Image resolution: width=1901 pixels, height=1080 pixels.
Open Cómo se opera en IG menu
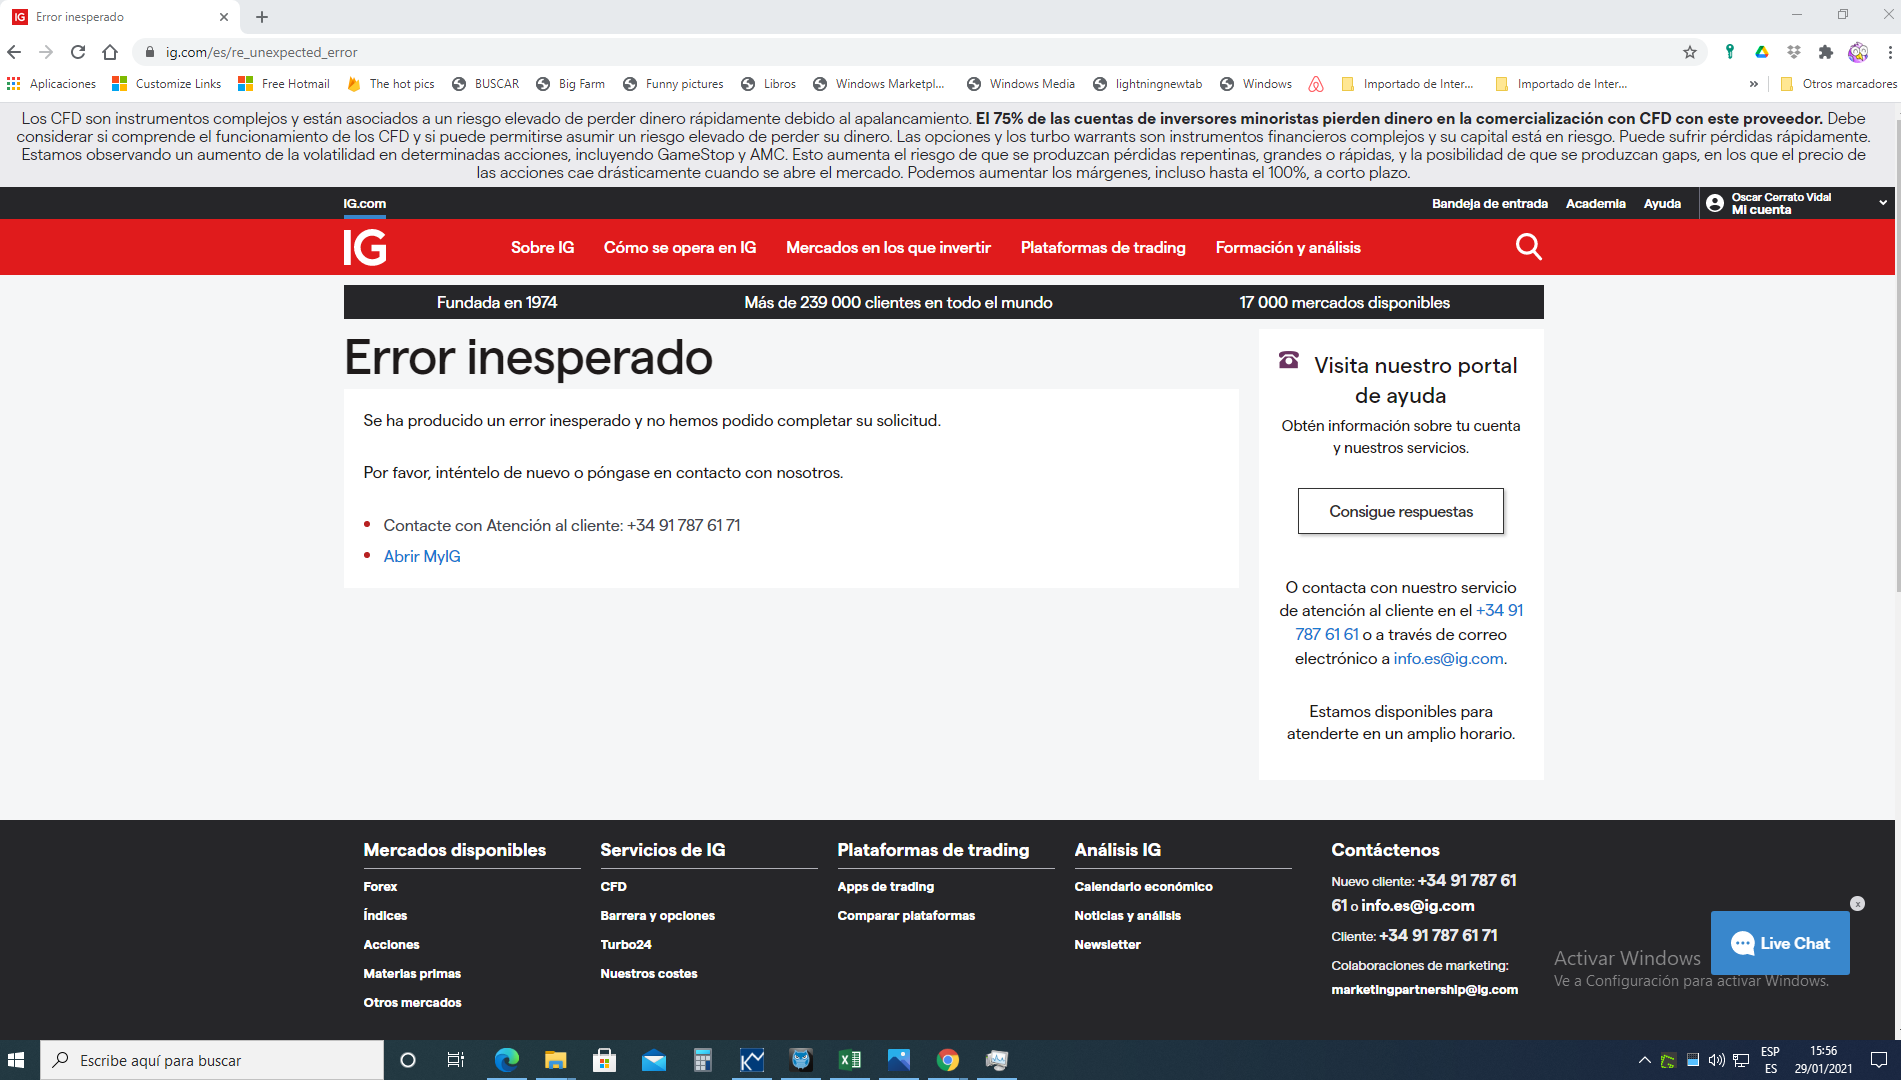click(680, 247)
